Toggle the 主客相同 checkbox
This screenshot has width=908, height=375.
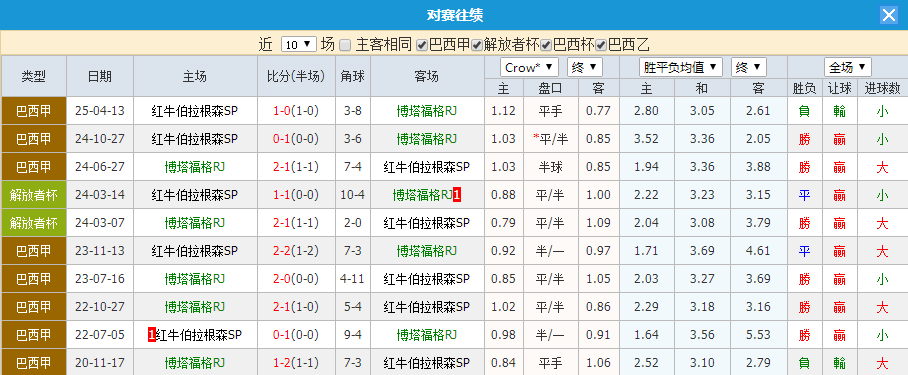345,45
